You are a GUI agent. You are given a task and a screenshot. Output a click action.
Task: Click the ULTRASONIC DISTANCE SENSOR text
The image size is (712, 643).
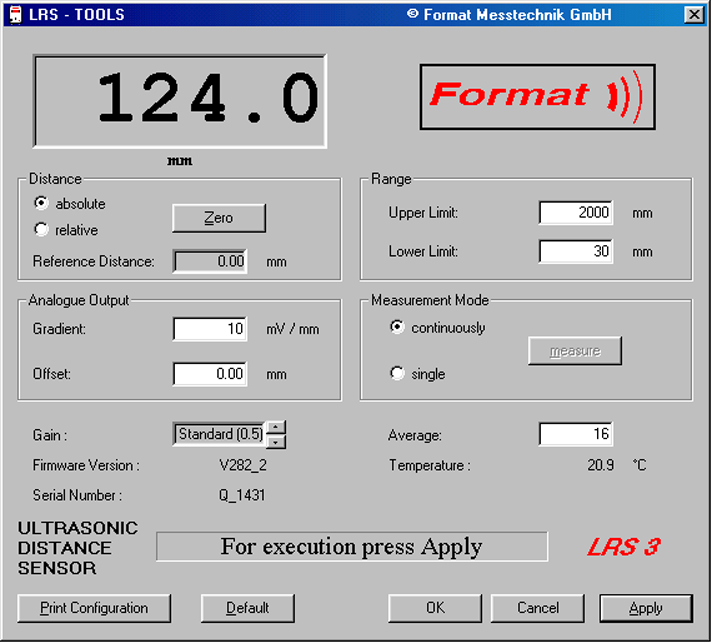78,548
